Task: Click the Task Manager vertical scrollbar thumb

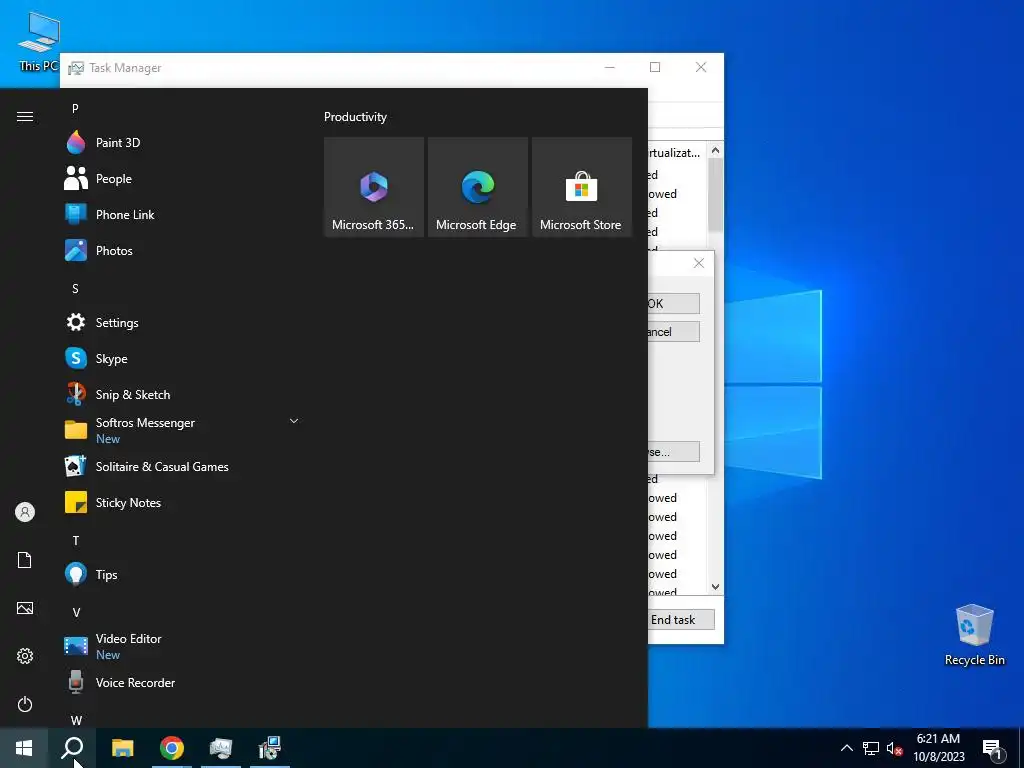Action: [x=715, y=193]
